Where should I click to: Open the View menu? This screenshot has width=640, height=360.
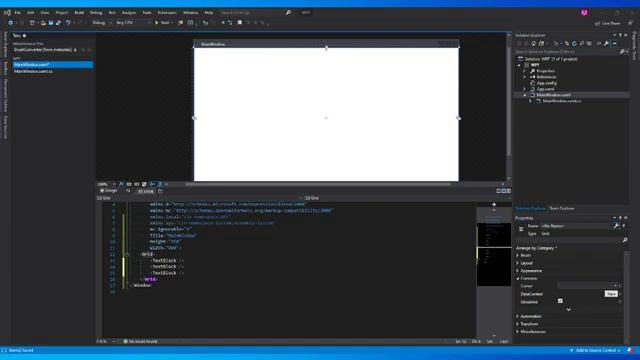44,13
